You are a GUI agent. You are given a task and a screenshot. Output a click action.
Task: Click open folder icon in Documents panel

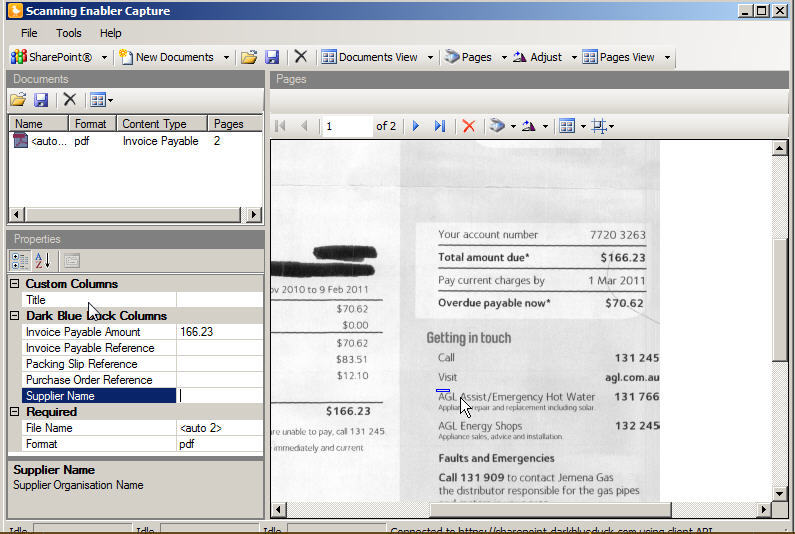(x=18, y=99)
